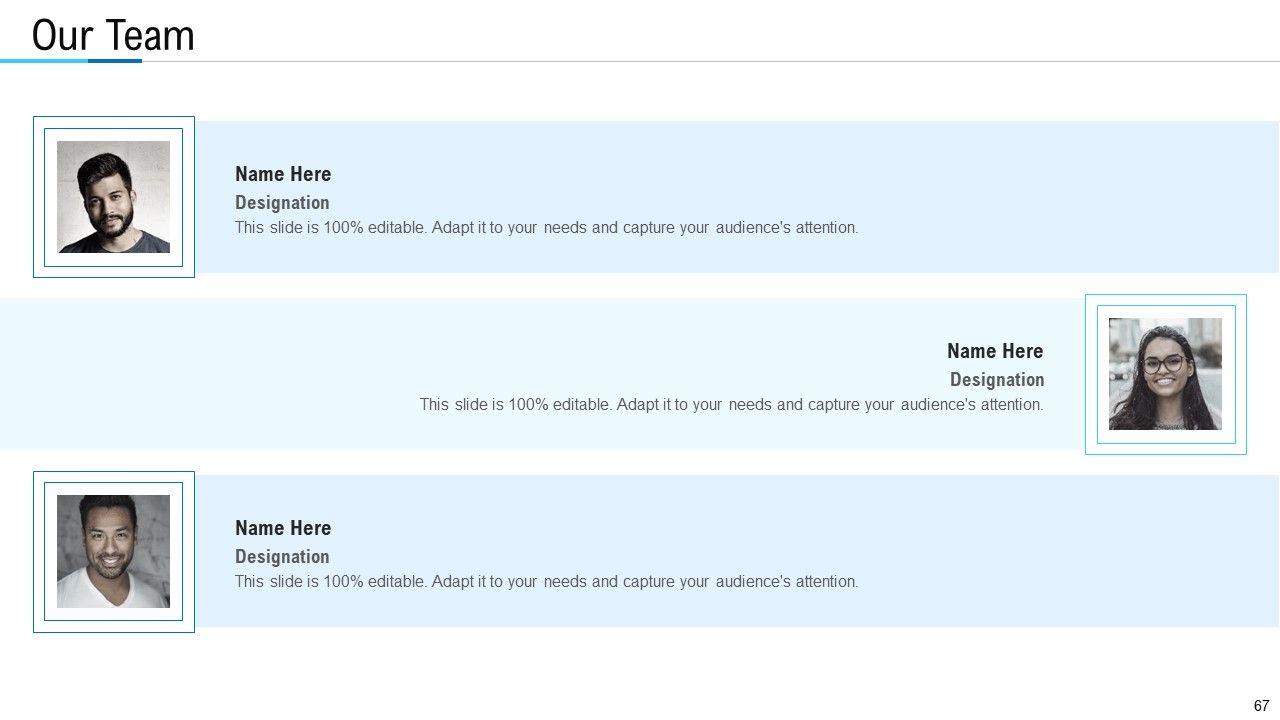1280x720 pixels.
Task: Click the "Our Team" slide title
Action: [113, 36]
